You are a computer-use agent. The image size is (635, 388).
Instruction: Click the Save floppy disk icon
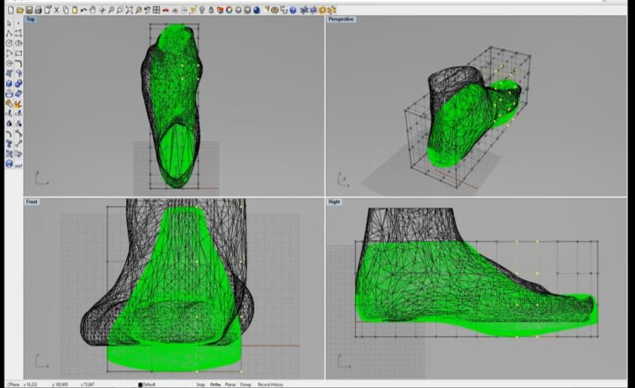pos(29,10)
